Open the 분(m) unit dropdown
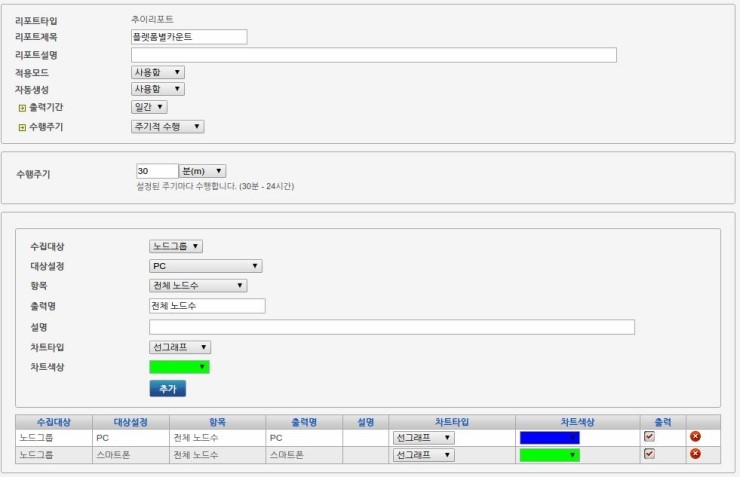The image size is (740, 477). coord(203,172)
